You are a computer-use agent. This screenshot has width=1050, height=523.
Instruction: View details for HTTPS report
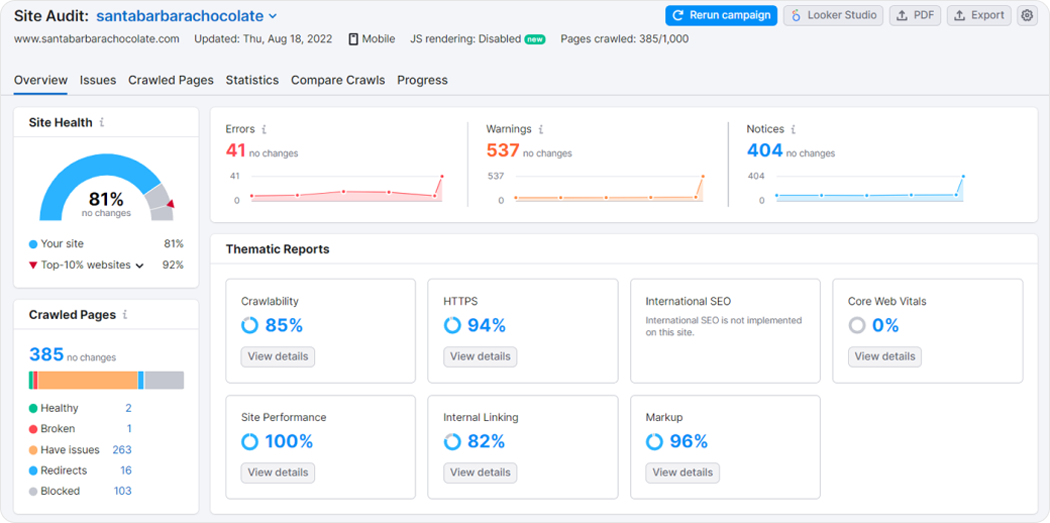[480, 357]
